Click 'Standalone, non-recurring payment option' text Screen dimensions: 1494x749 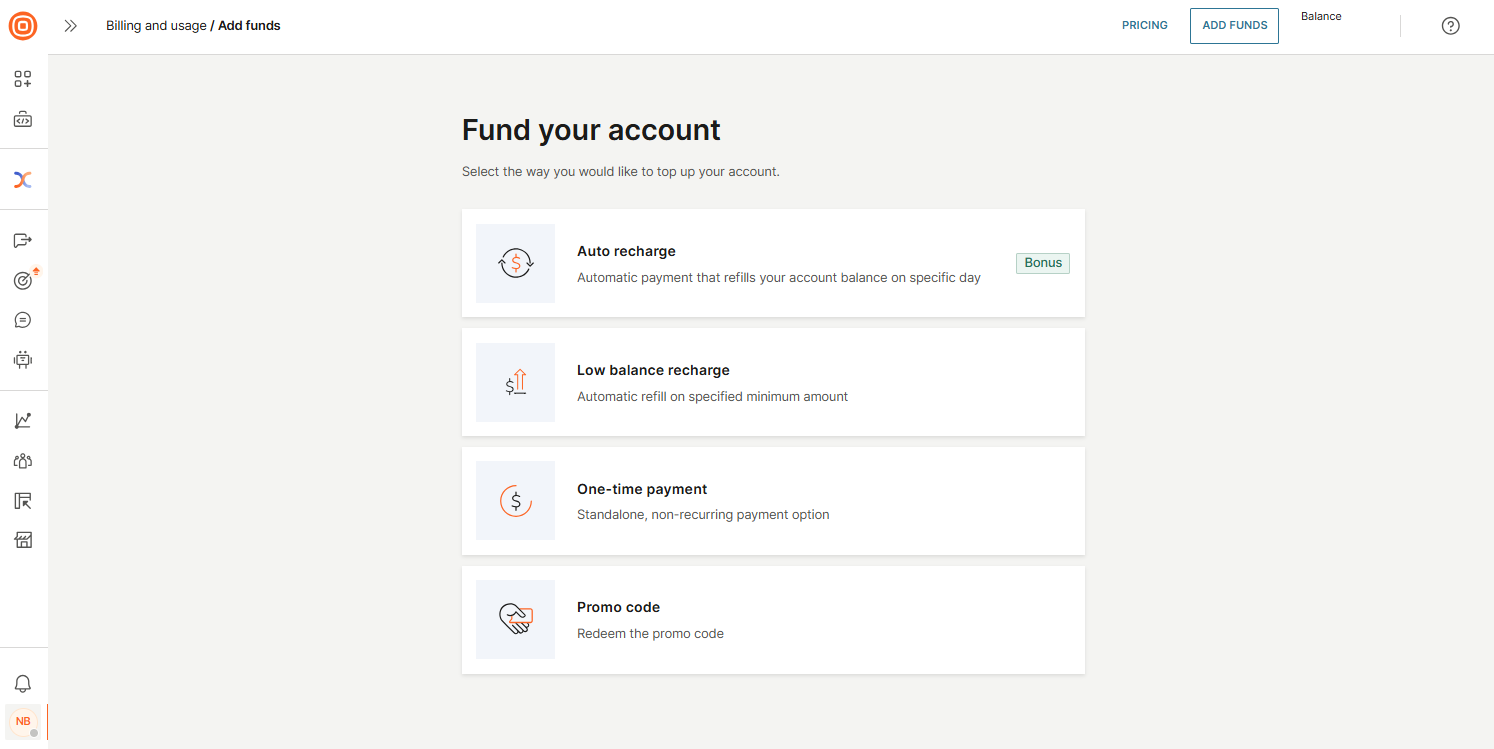[703, 515]
